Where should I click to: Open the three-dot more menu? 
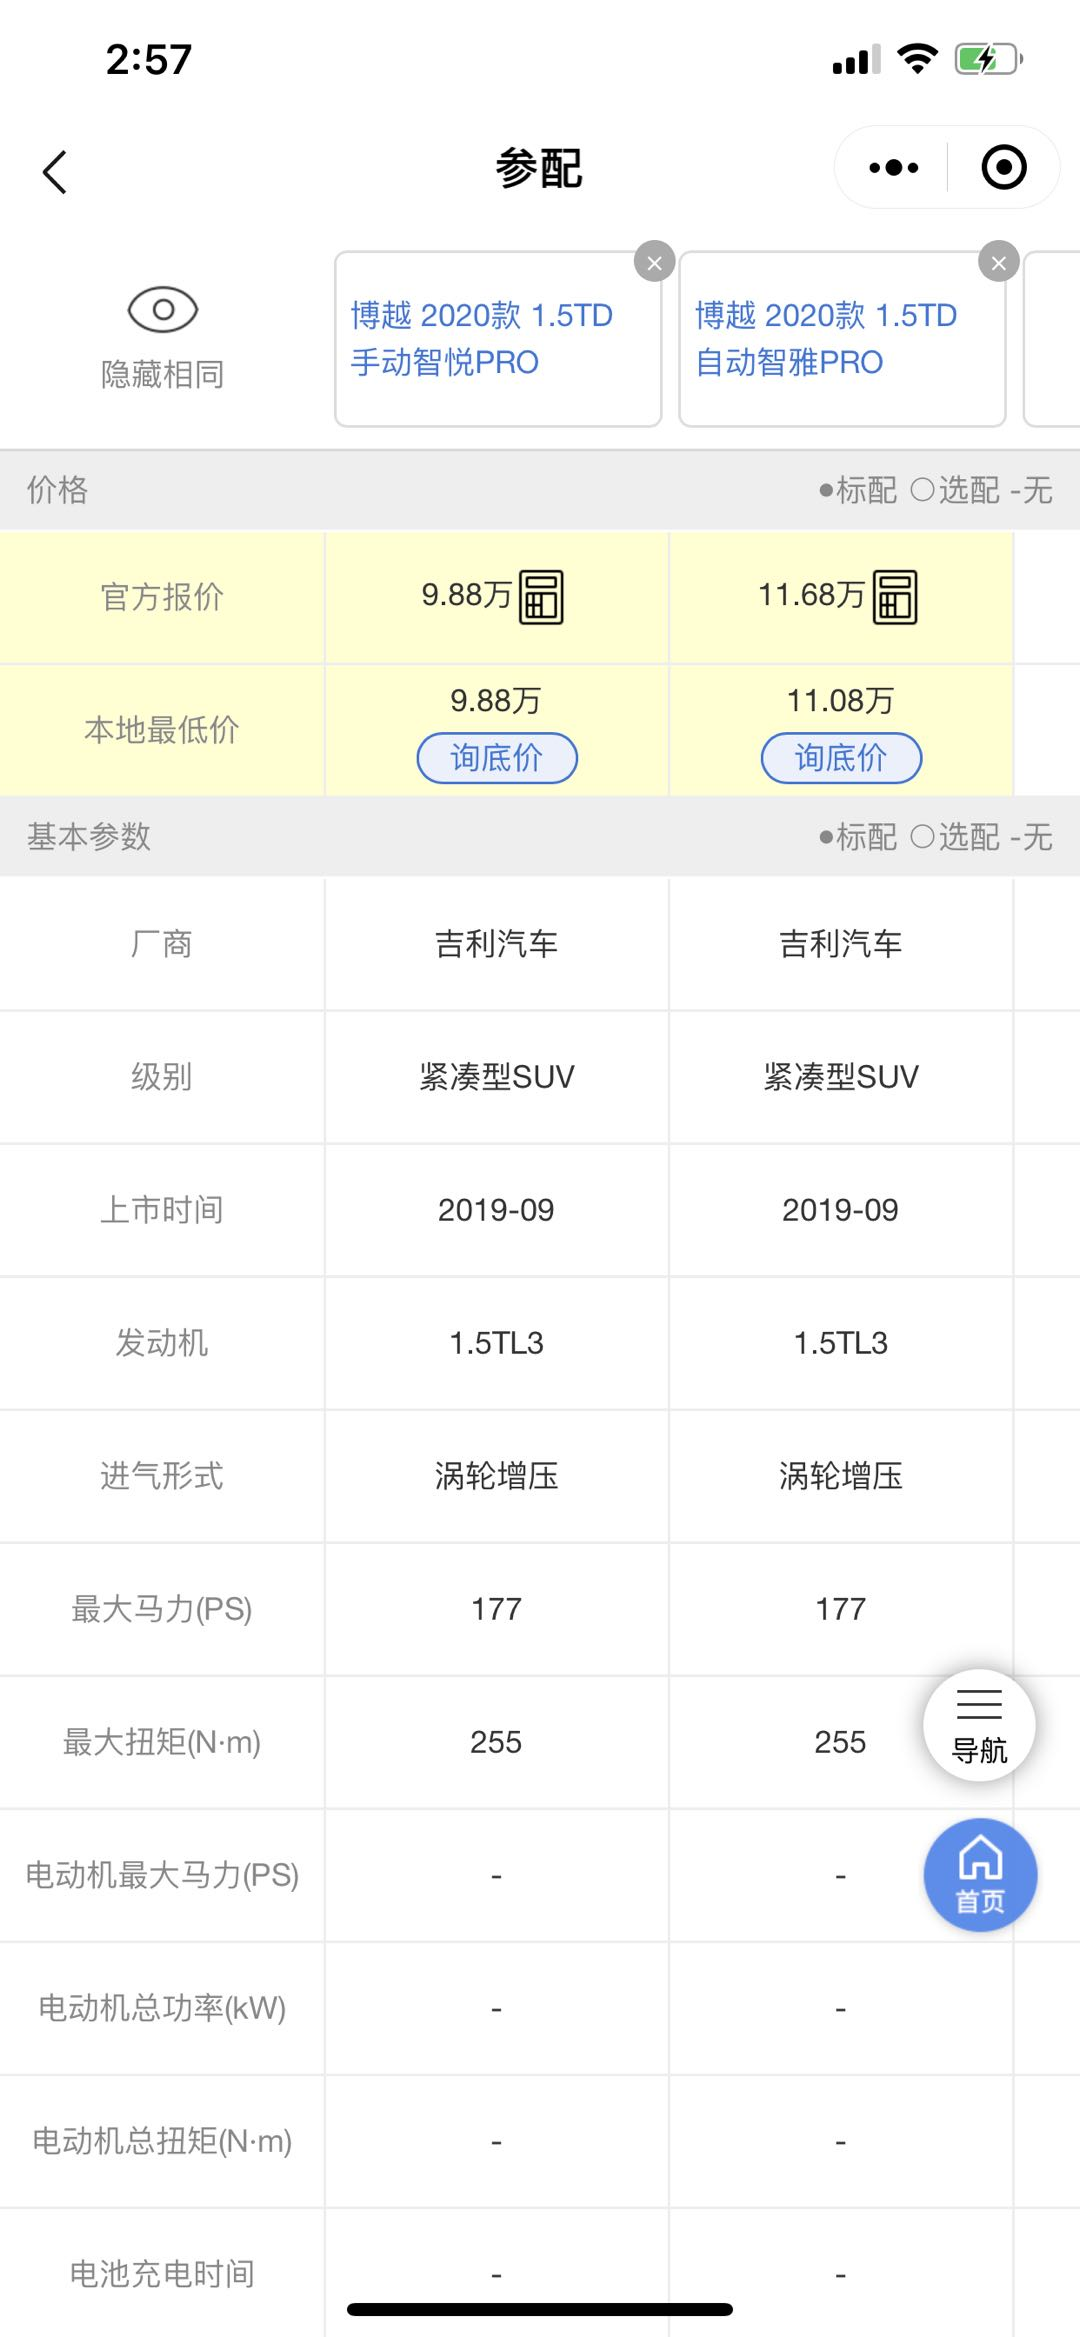point(893,168)
